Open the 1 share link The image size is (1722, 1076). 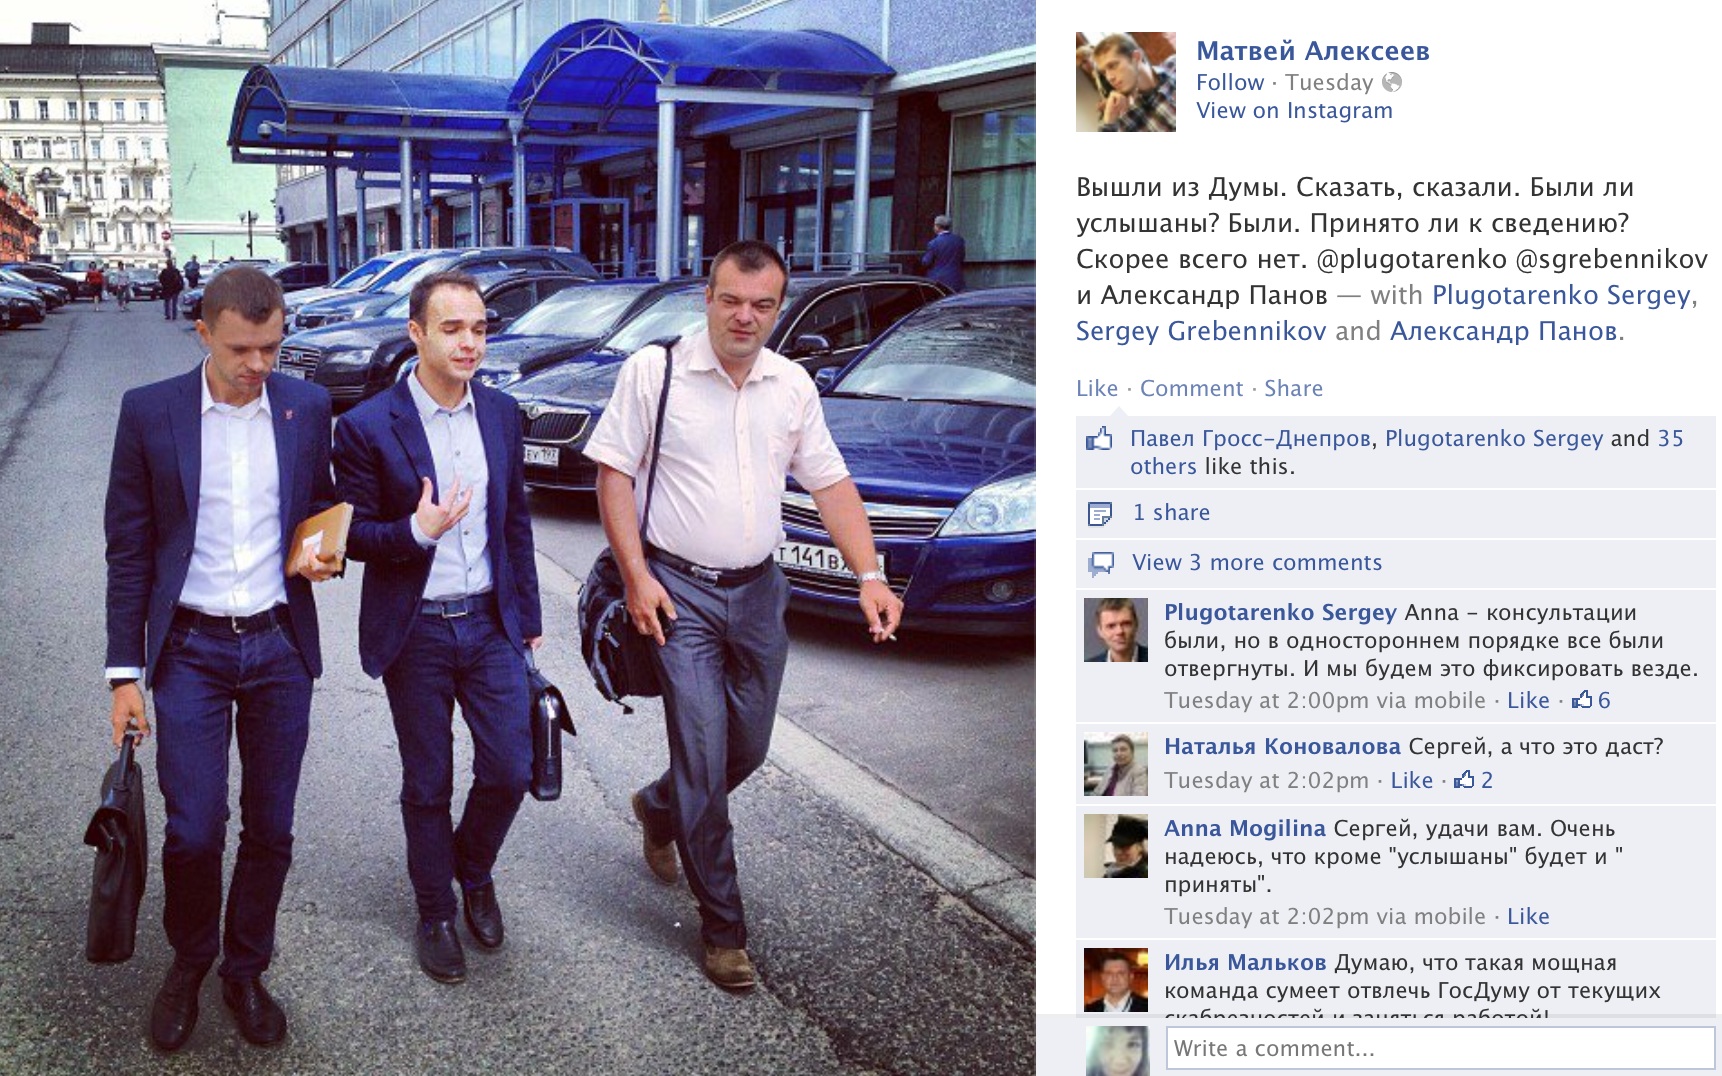1171,512
